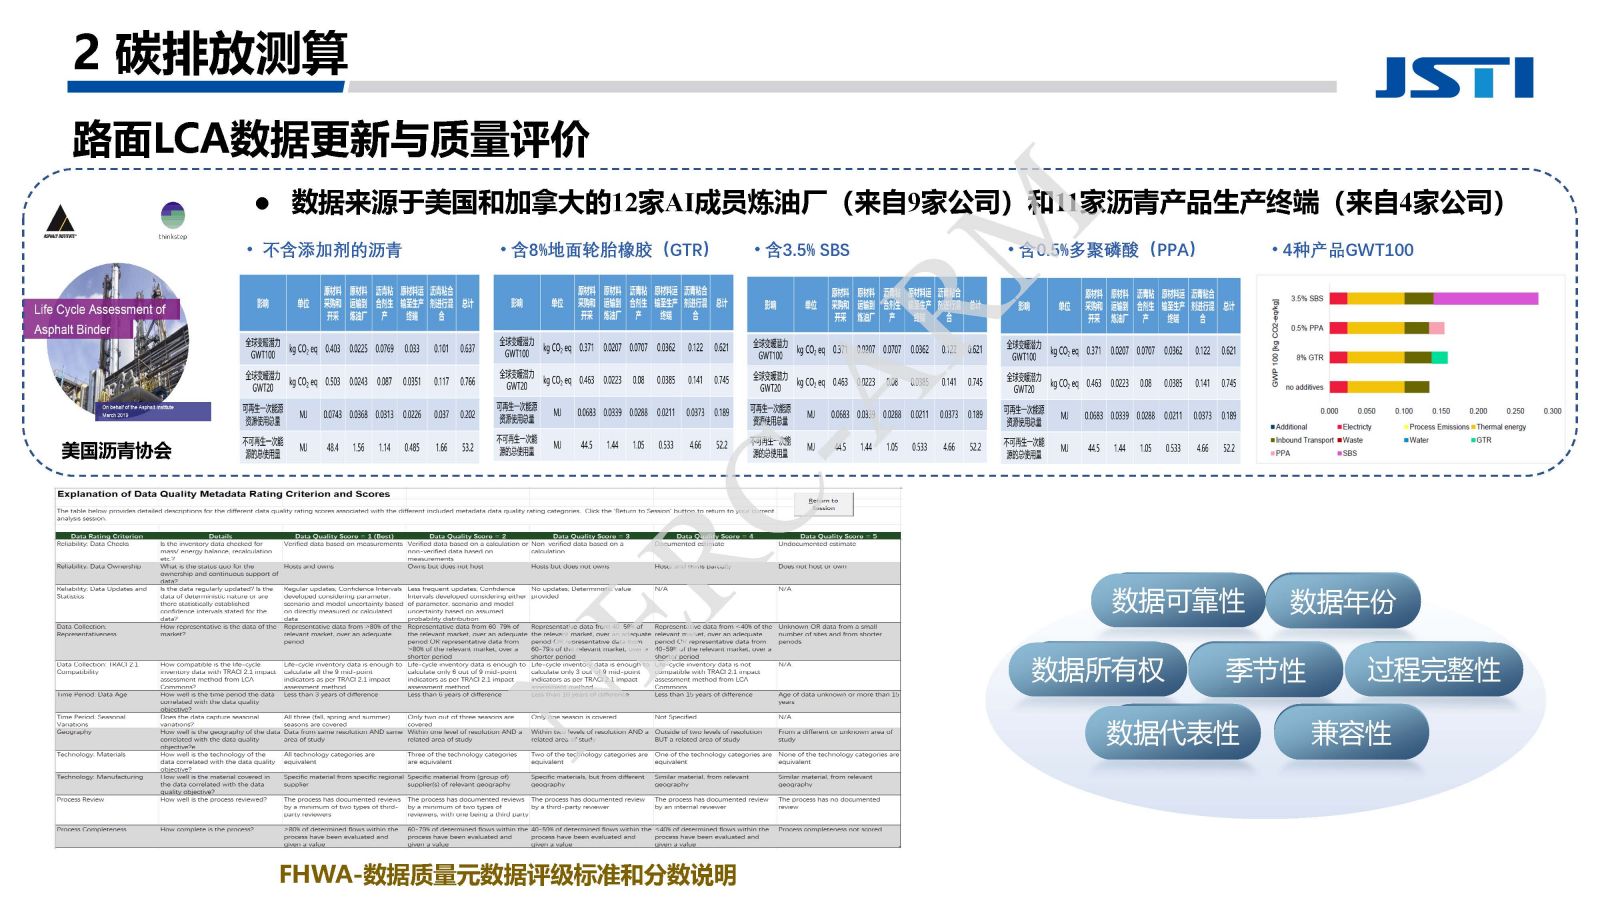Click the 'Process Review' row label
The height and width of the screenshot is (900, 1600).
pos(81,799)
